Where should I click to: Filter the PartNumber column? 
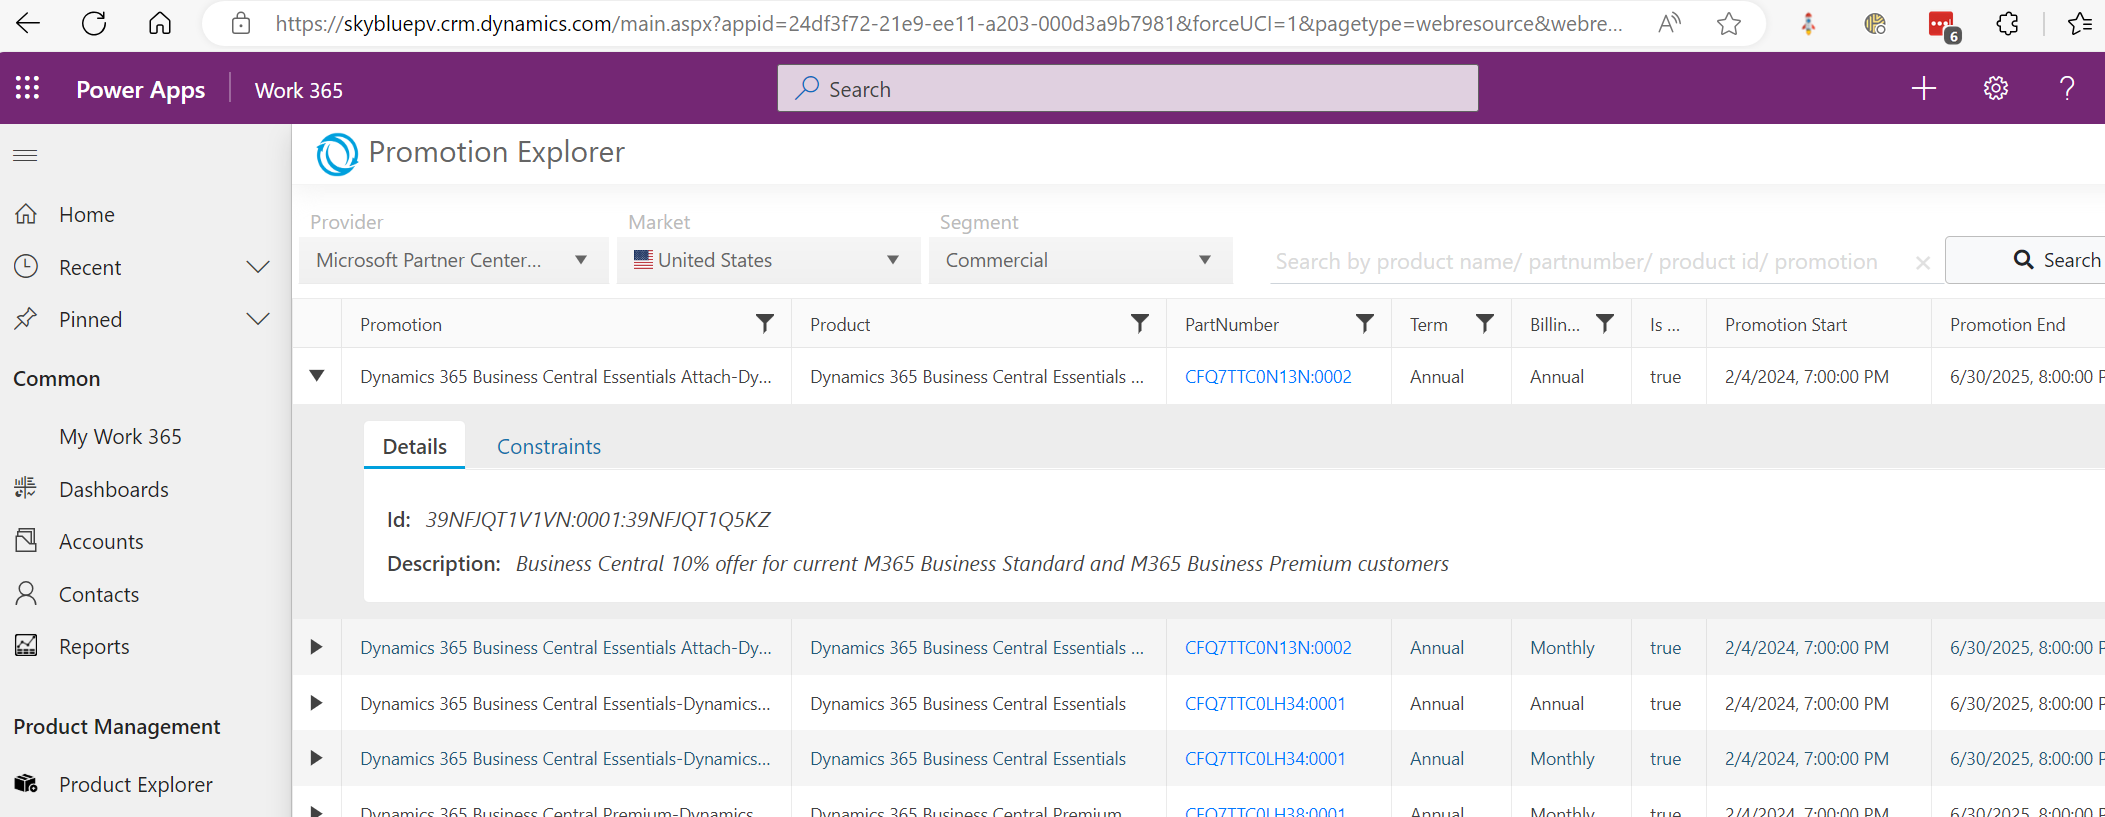[x=1365, y=323]
